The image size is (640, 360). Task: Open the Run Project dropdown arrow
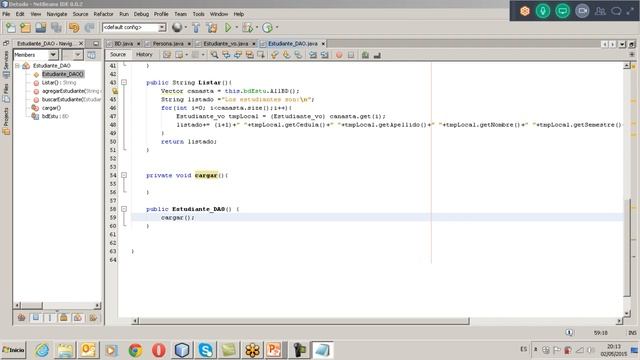click(237, 27)
